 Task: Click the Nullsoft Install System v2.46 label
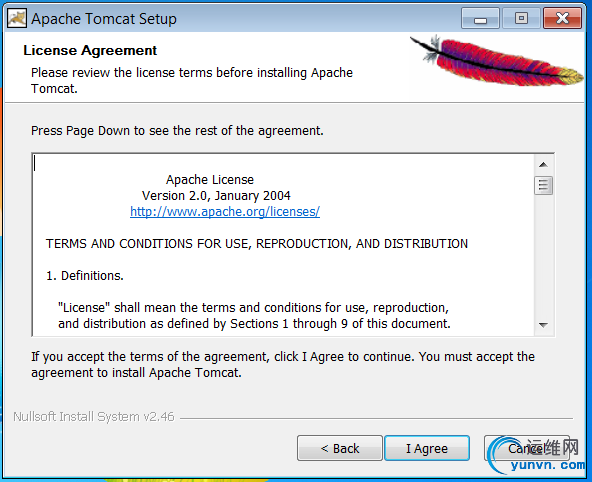coord(94,417)
